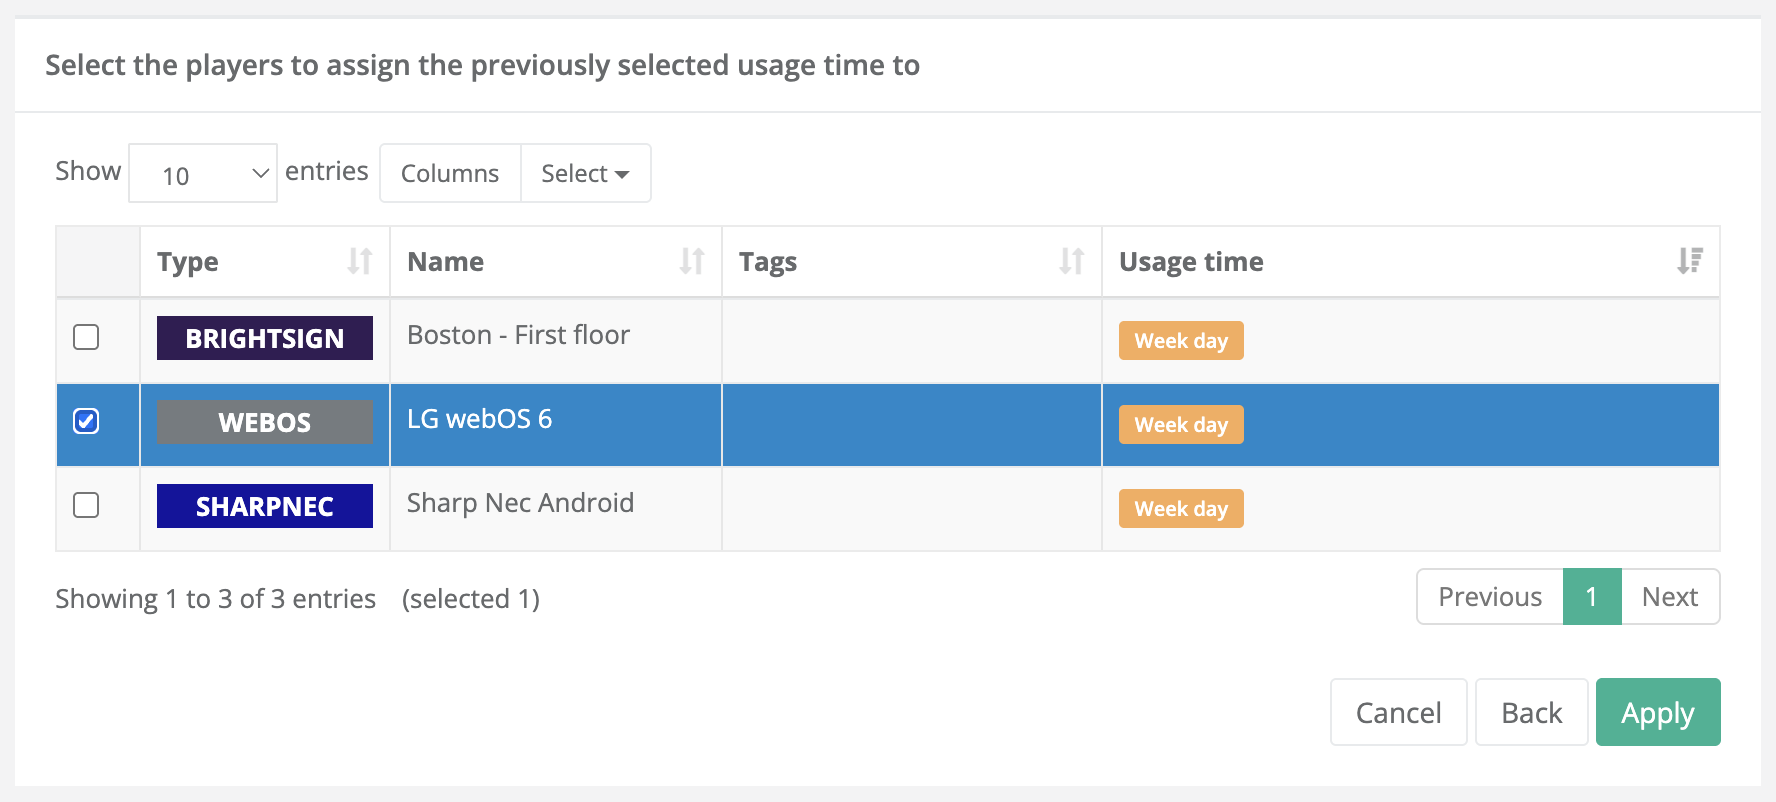
Task: Click the Cancel button
Action: point(1398,712)
